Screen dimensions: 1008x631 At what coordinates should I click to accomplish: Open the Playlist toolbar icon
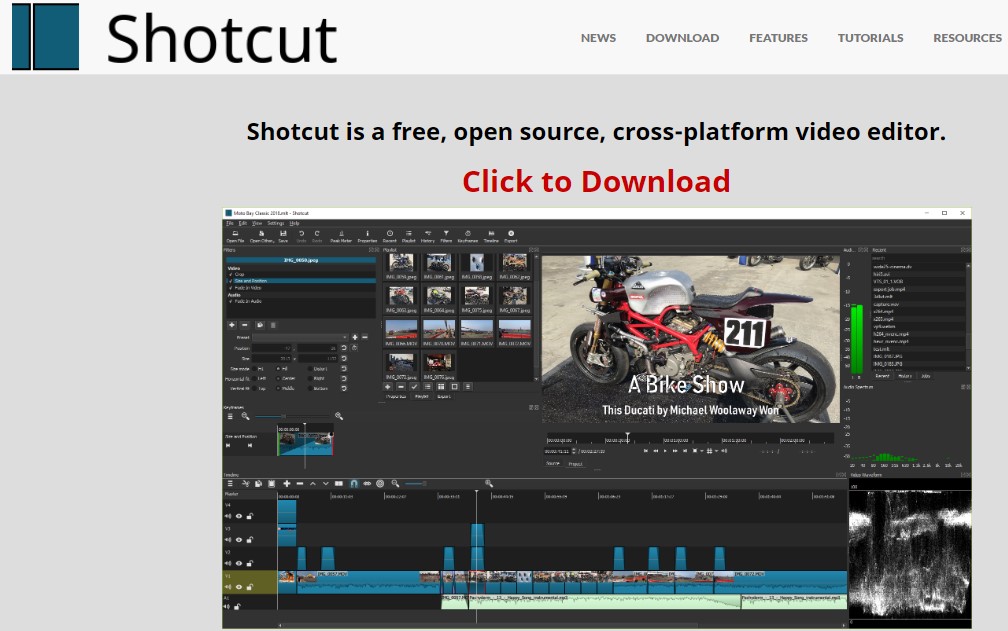(x=408, y=236)
